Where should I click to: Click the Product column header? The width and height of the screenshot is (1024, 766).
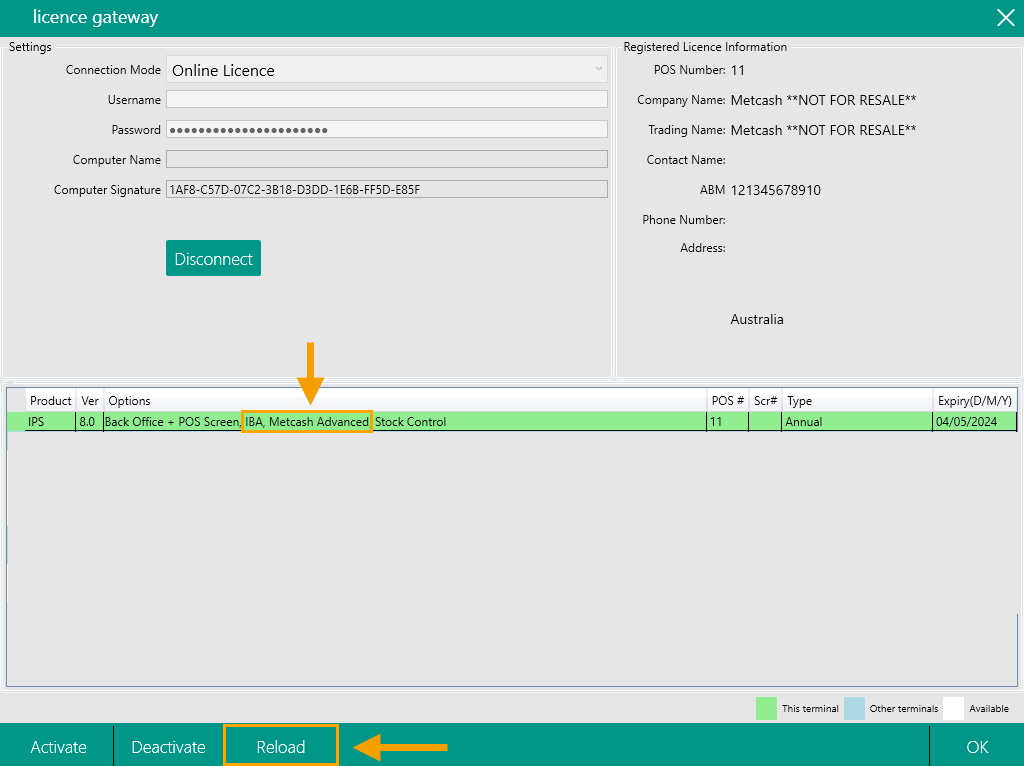50,400
